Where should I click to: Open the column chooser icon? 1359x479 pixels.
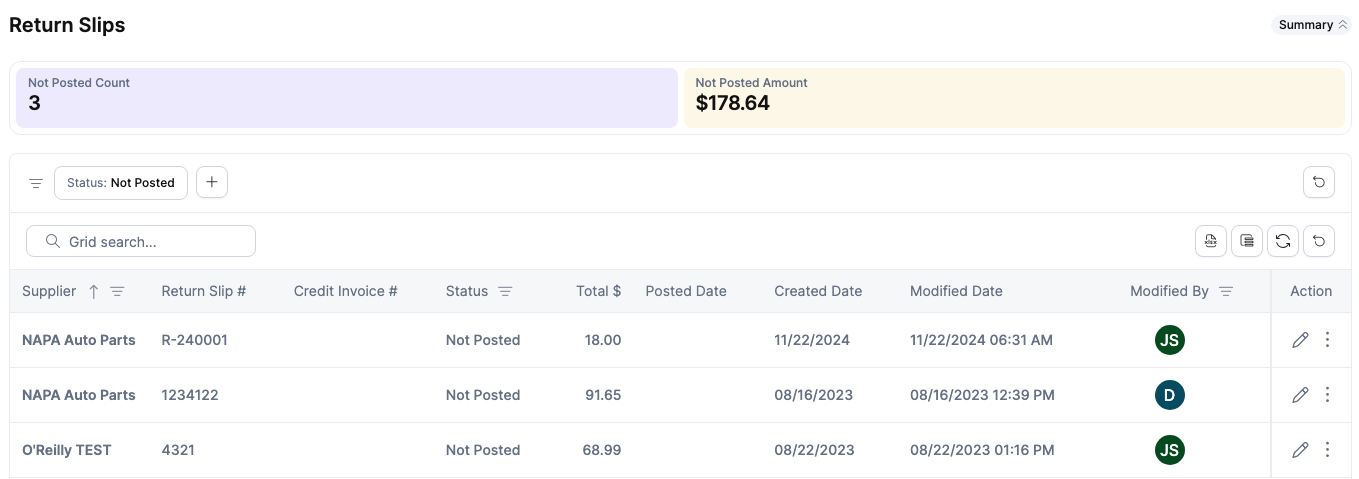click(1247, 241)
